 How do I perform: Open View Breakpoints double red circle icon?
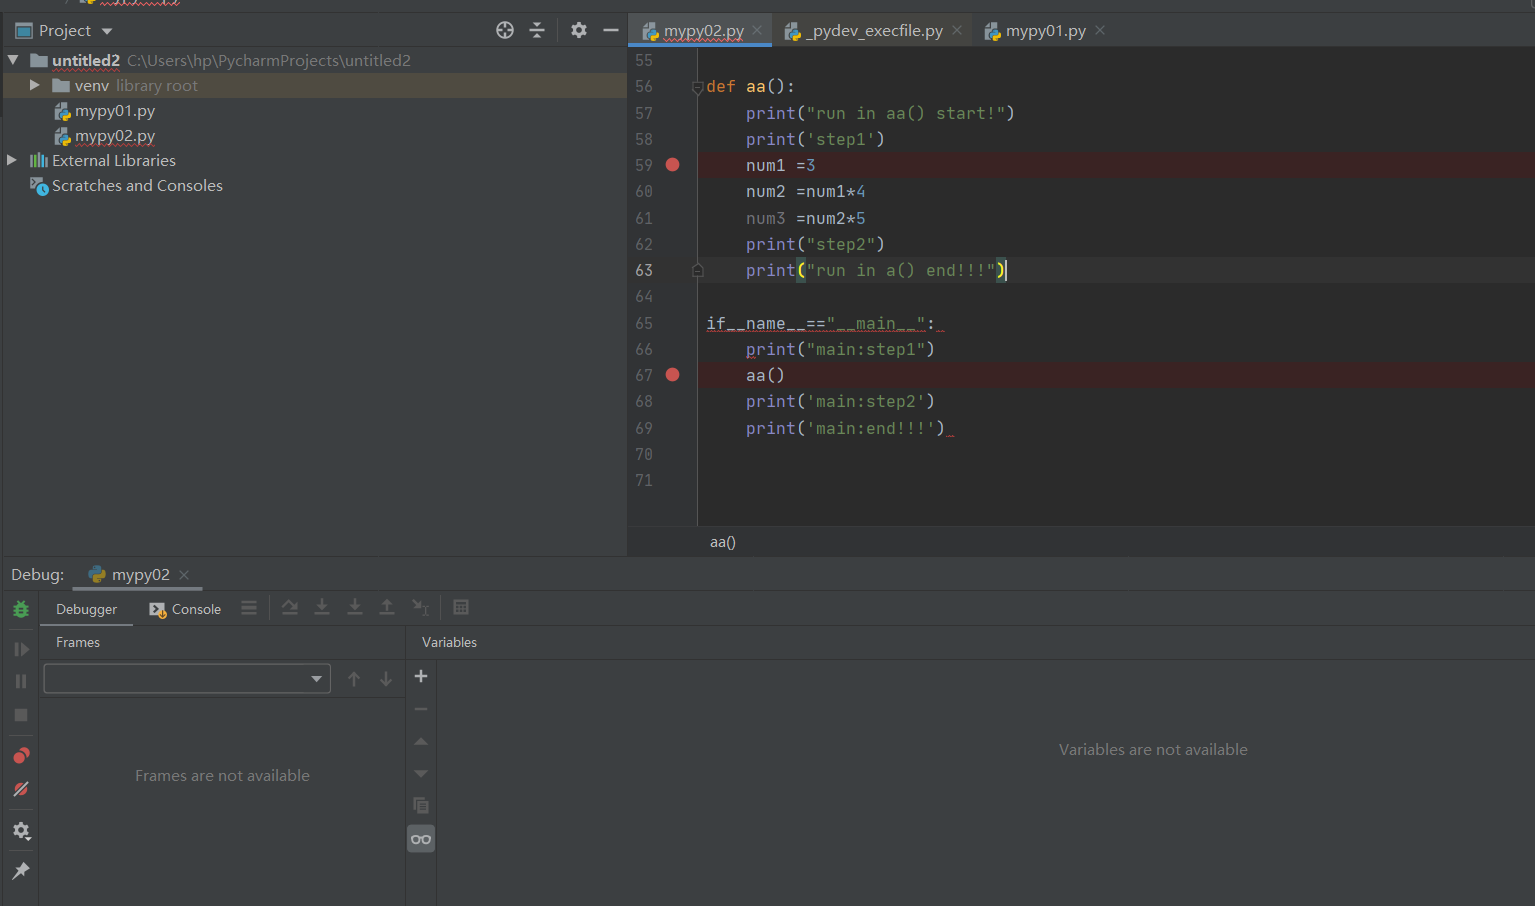pyautogui.click(x=21, y=755)
